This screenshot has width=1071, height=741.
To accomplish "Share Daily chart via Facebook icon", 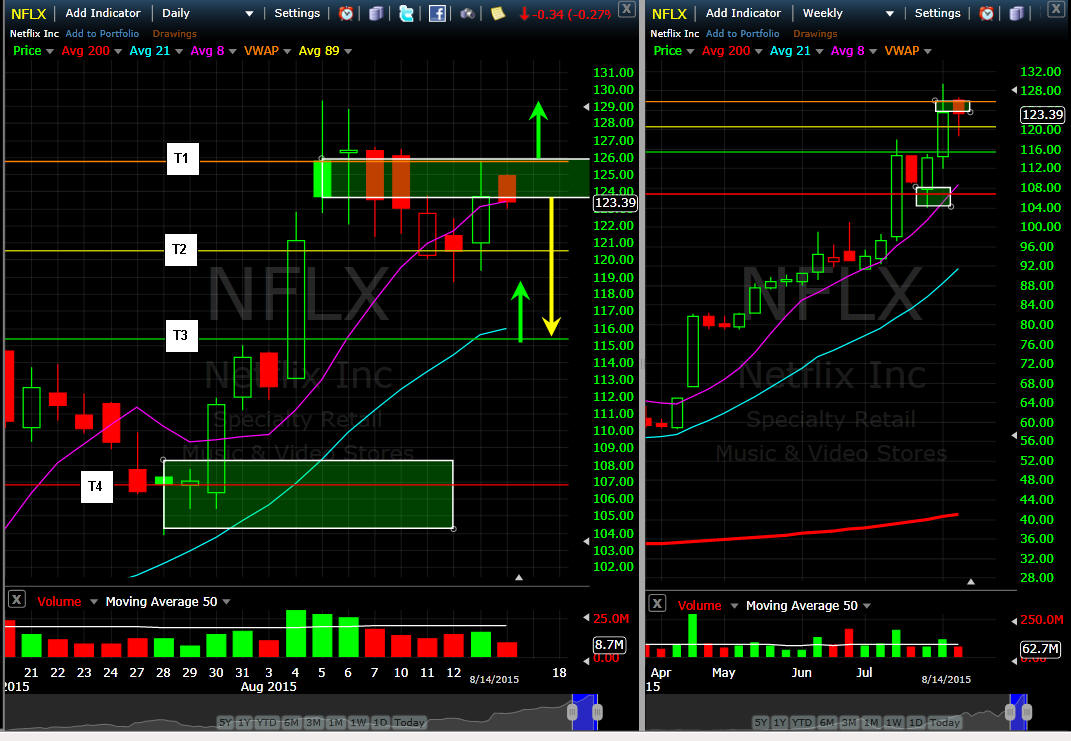I will click(437, 13).
